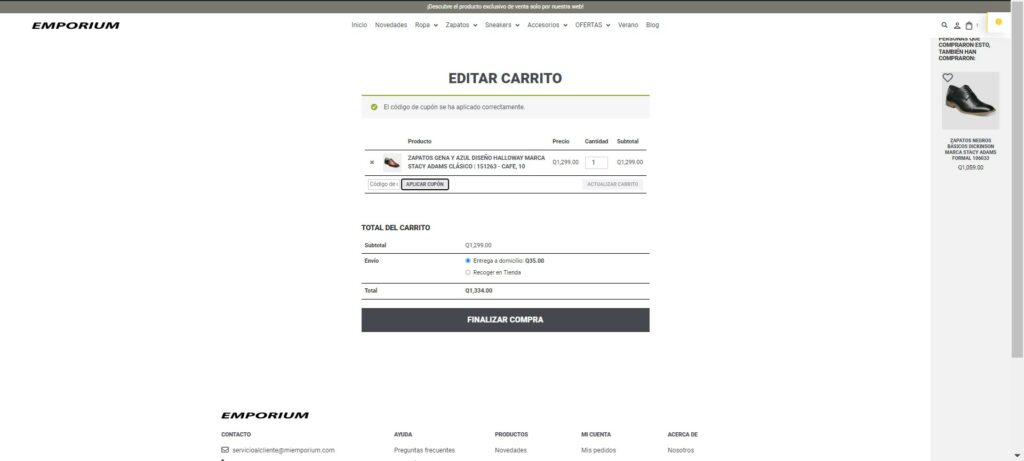Click the cart total Q1,334.00

pos(479,291)
